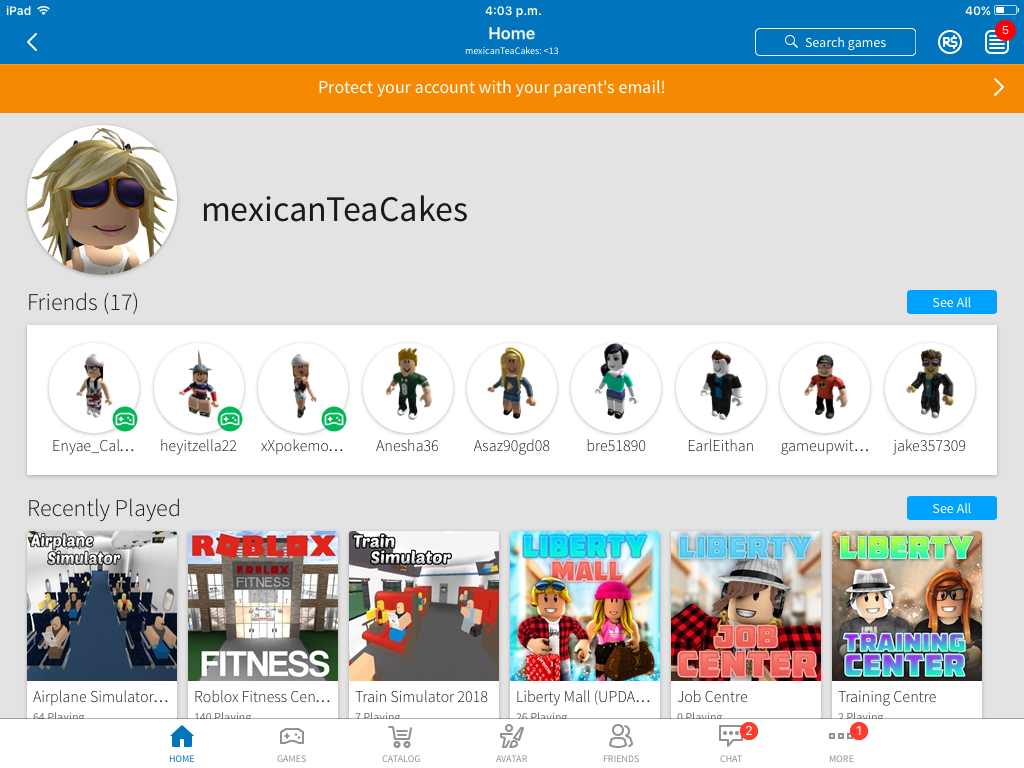Image resolution: width=1024 pixels, height=768 pixels.
Task: Open friend gameupwit... avatar
Action: 825,388
